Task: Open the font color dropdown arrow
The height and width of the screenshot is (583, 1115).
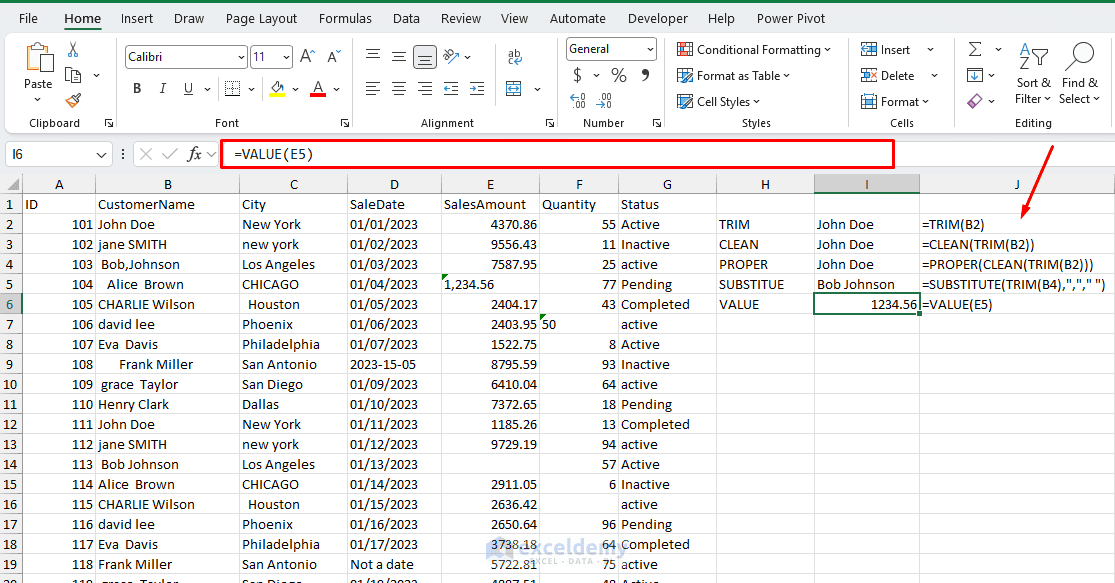Action: click(x=336, y=89)
